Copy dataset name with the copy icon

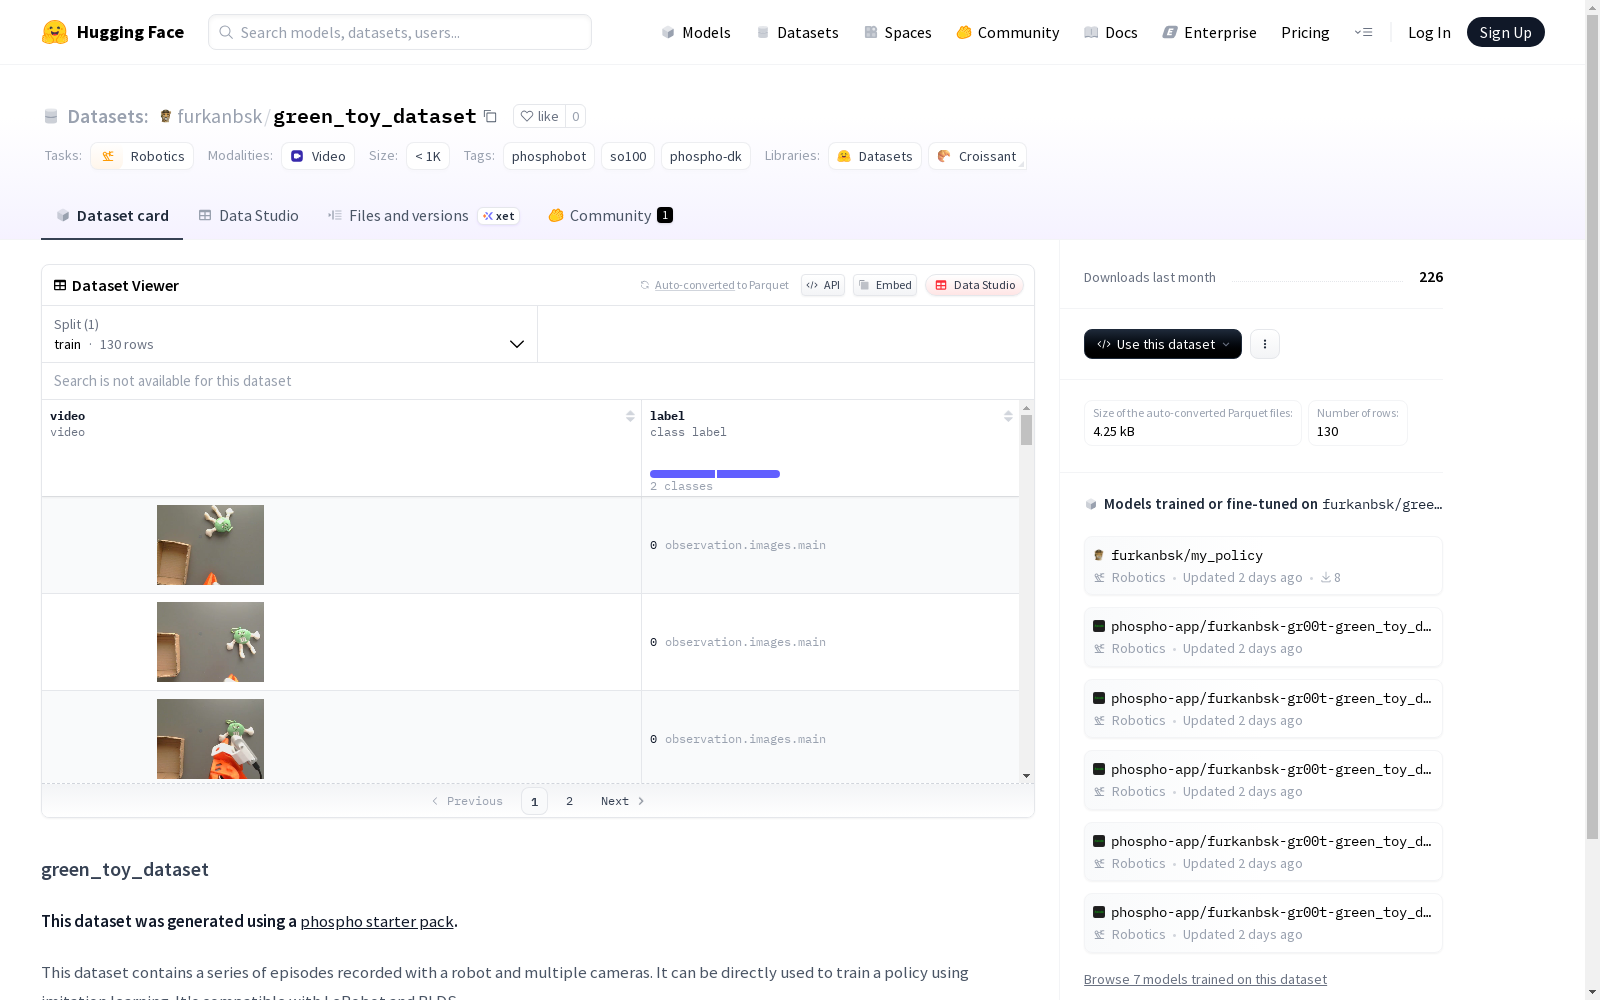coord(490,116)
